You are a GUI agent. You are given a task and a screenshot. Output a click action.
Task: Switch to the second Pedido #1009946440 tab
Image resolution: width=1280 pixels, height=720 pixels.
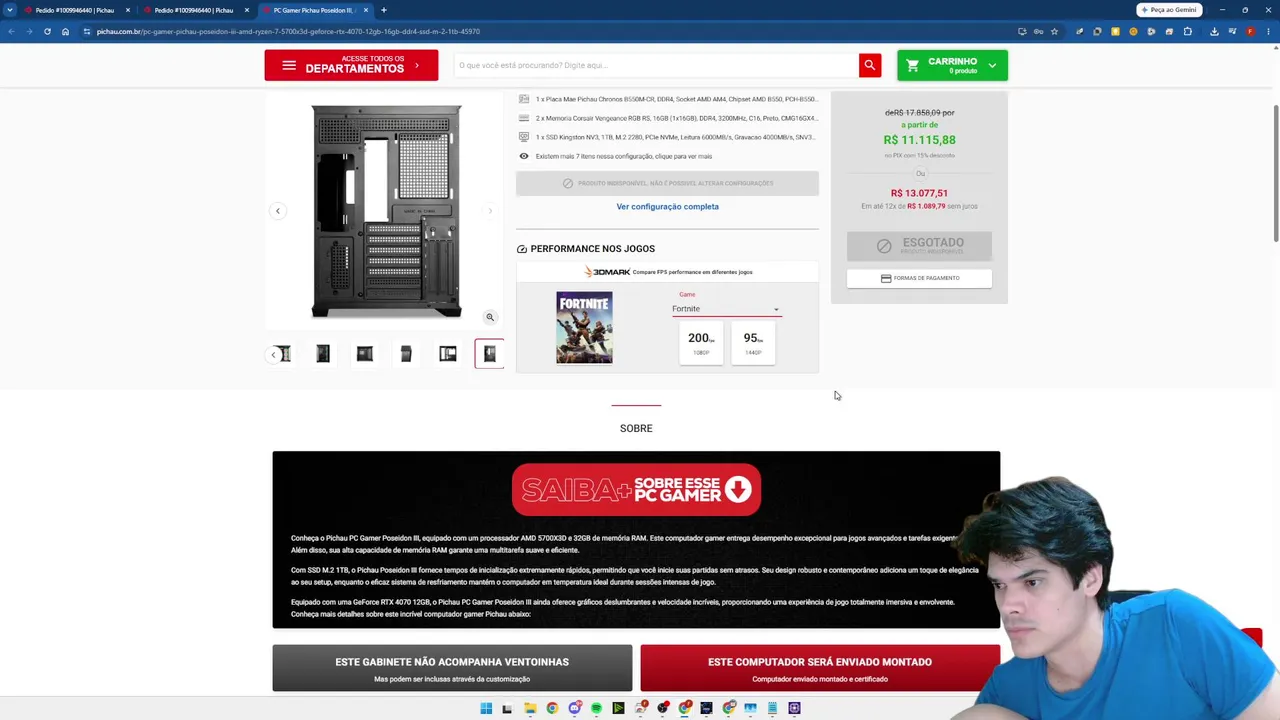[x=195, y=10]
